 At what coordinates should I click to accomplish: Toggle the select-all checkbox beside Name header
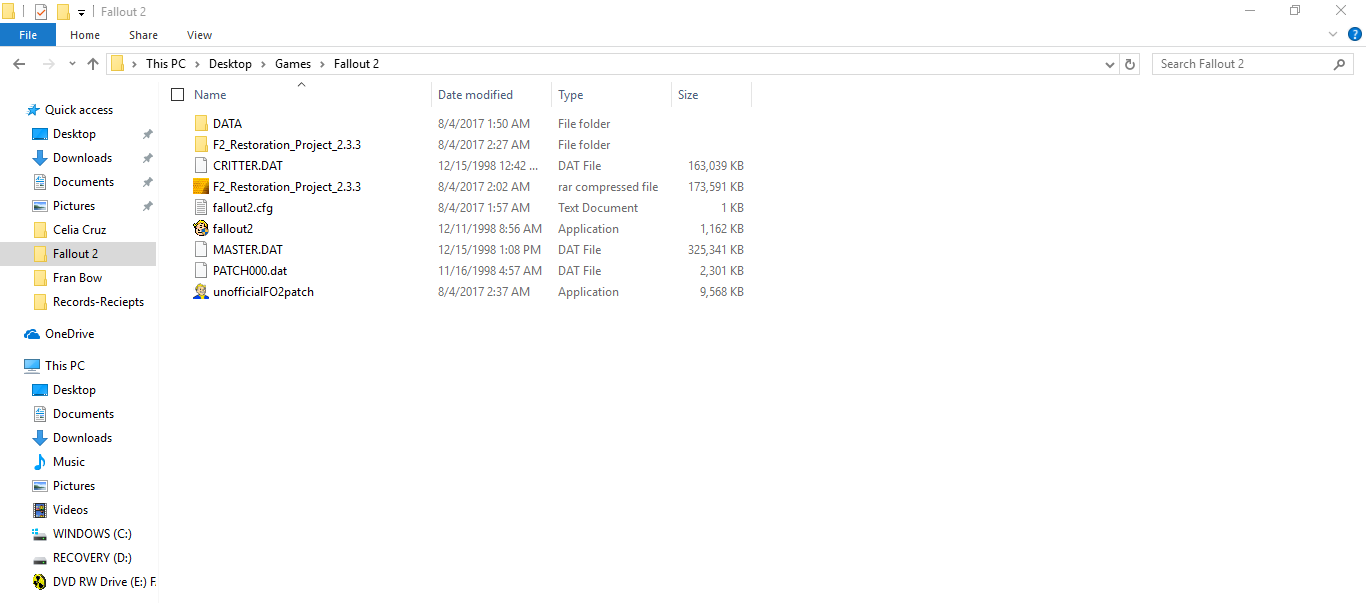pos(178,95)
